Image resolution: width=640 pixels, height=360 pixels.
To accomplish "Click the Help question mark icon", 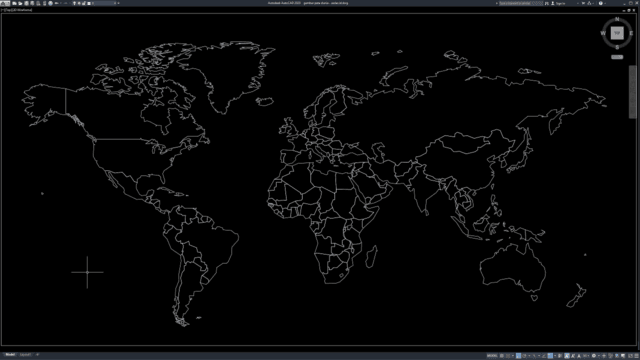I will [601, 3].
